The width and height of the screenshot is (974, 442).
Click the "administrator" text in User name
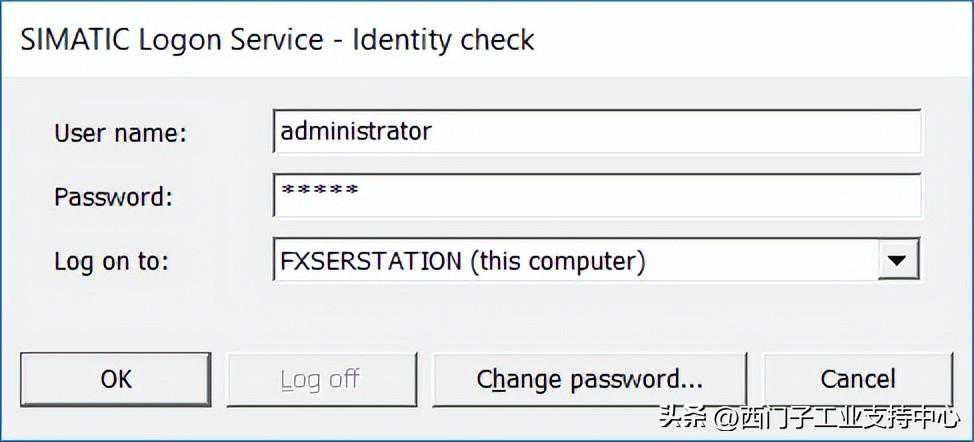point(356,131)
